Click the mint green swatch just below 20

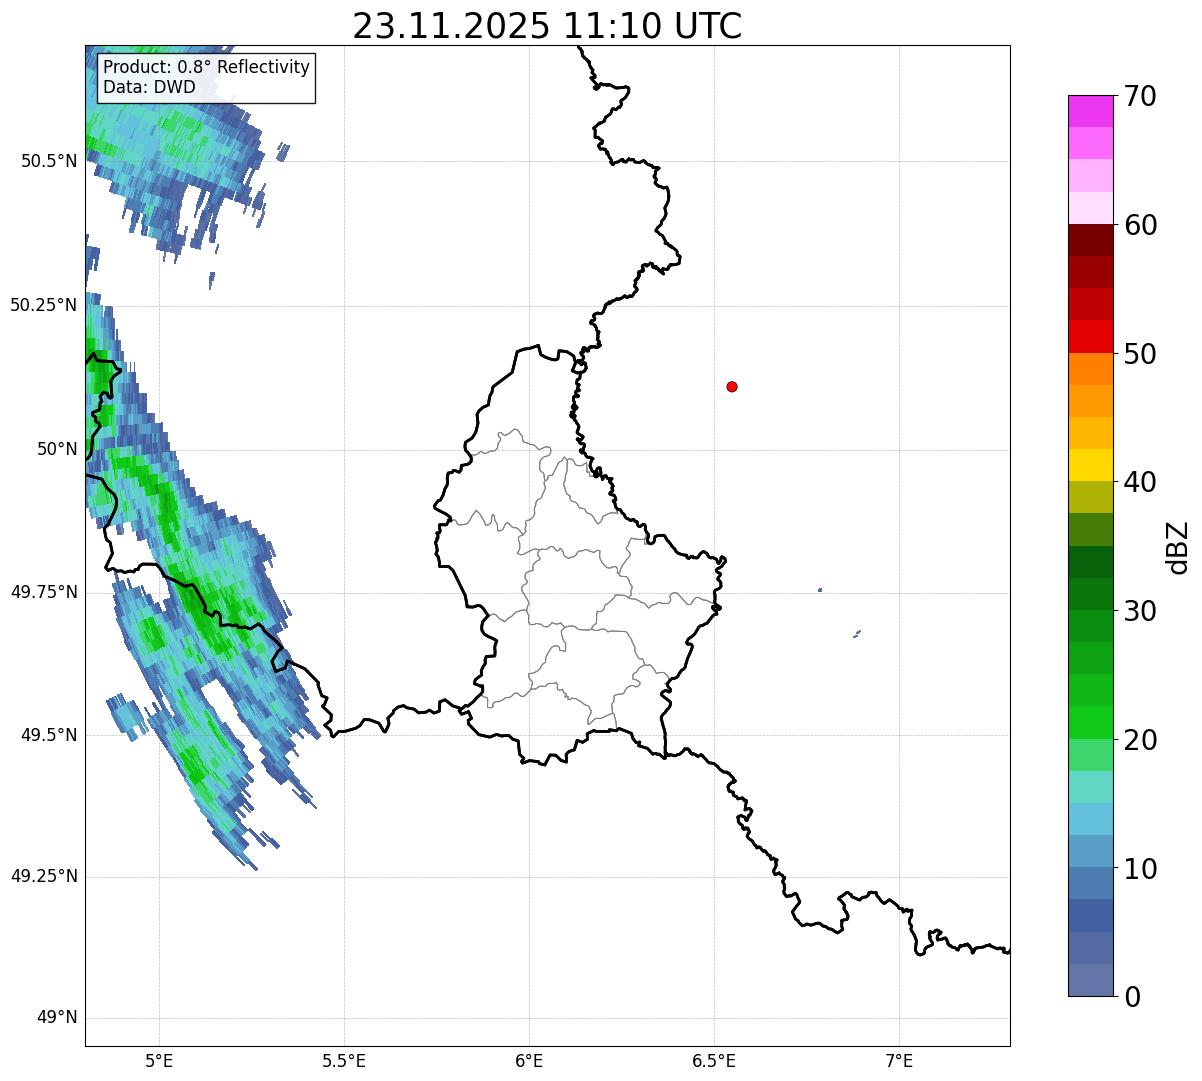coord(1091,755)
